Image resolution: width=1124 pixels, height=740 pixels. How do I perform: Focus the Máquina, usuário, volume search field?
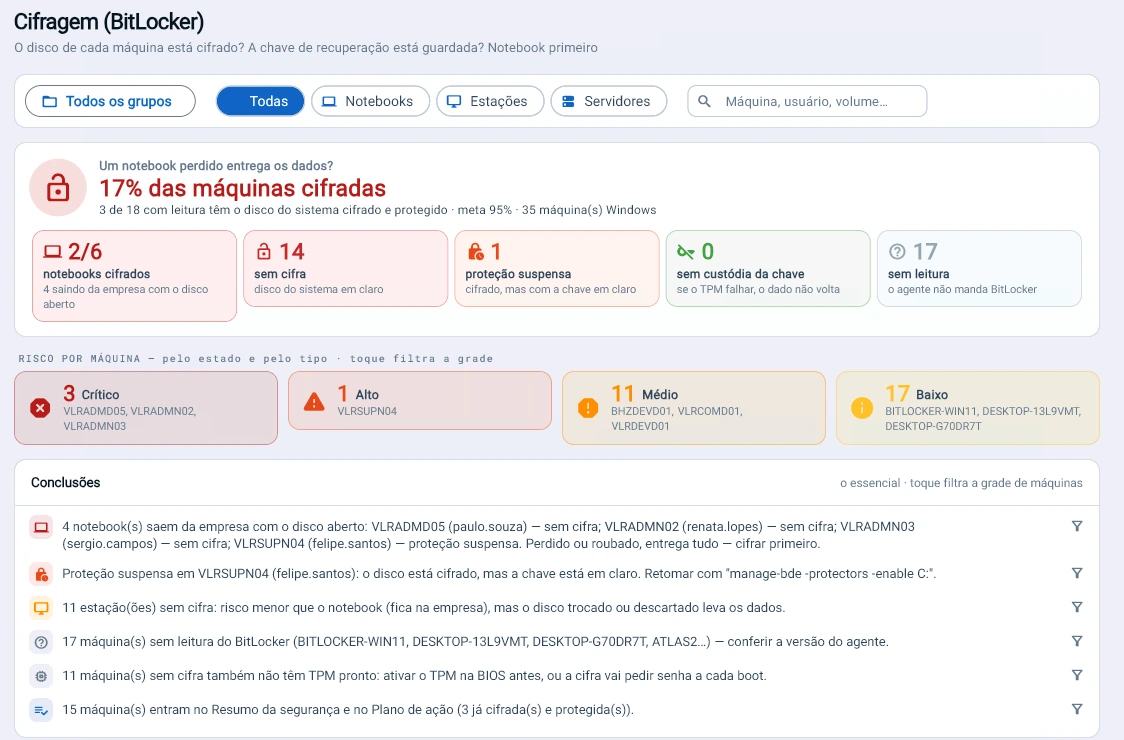[x=807, y=101]
